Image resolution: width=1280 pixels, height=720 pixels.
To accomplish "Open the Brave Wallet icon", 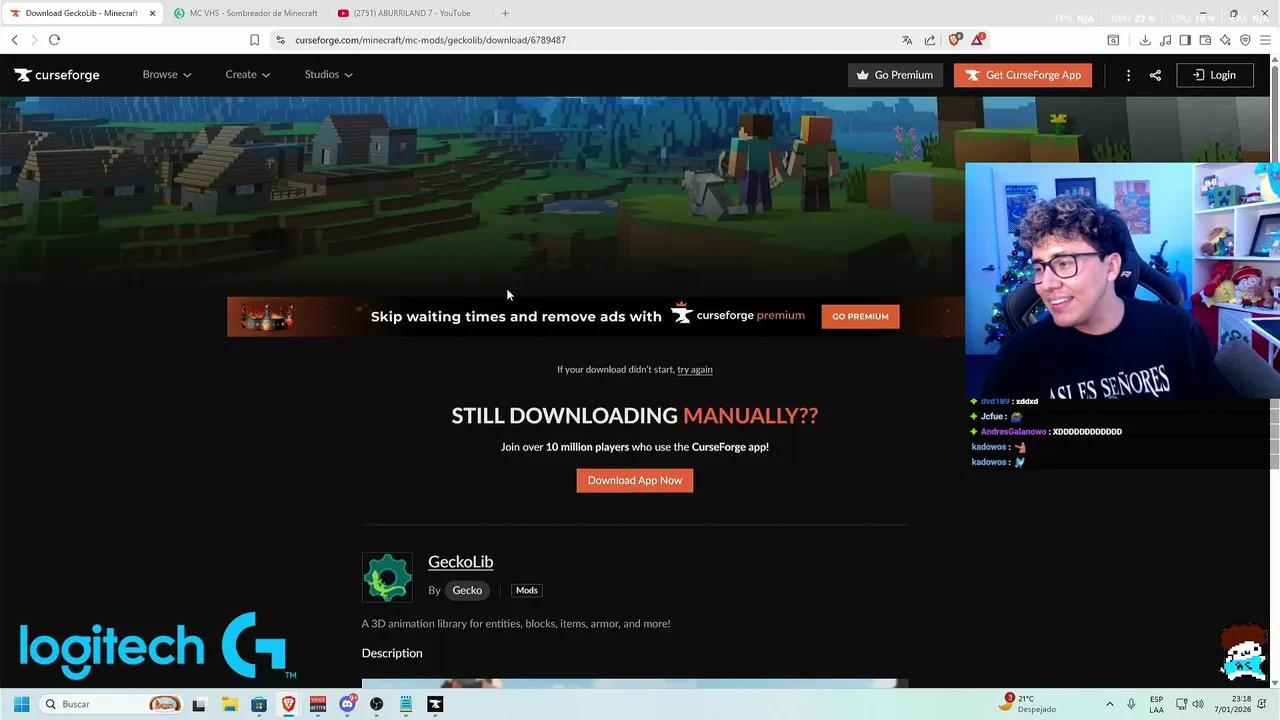I will click(x=1205, y=40).
